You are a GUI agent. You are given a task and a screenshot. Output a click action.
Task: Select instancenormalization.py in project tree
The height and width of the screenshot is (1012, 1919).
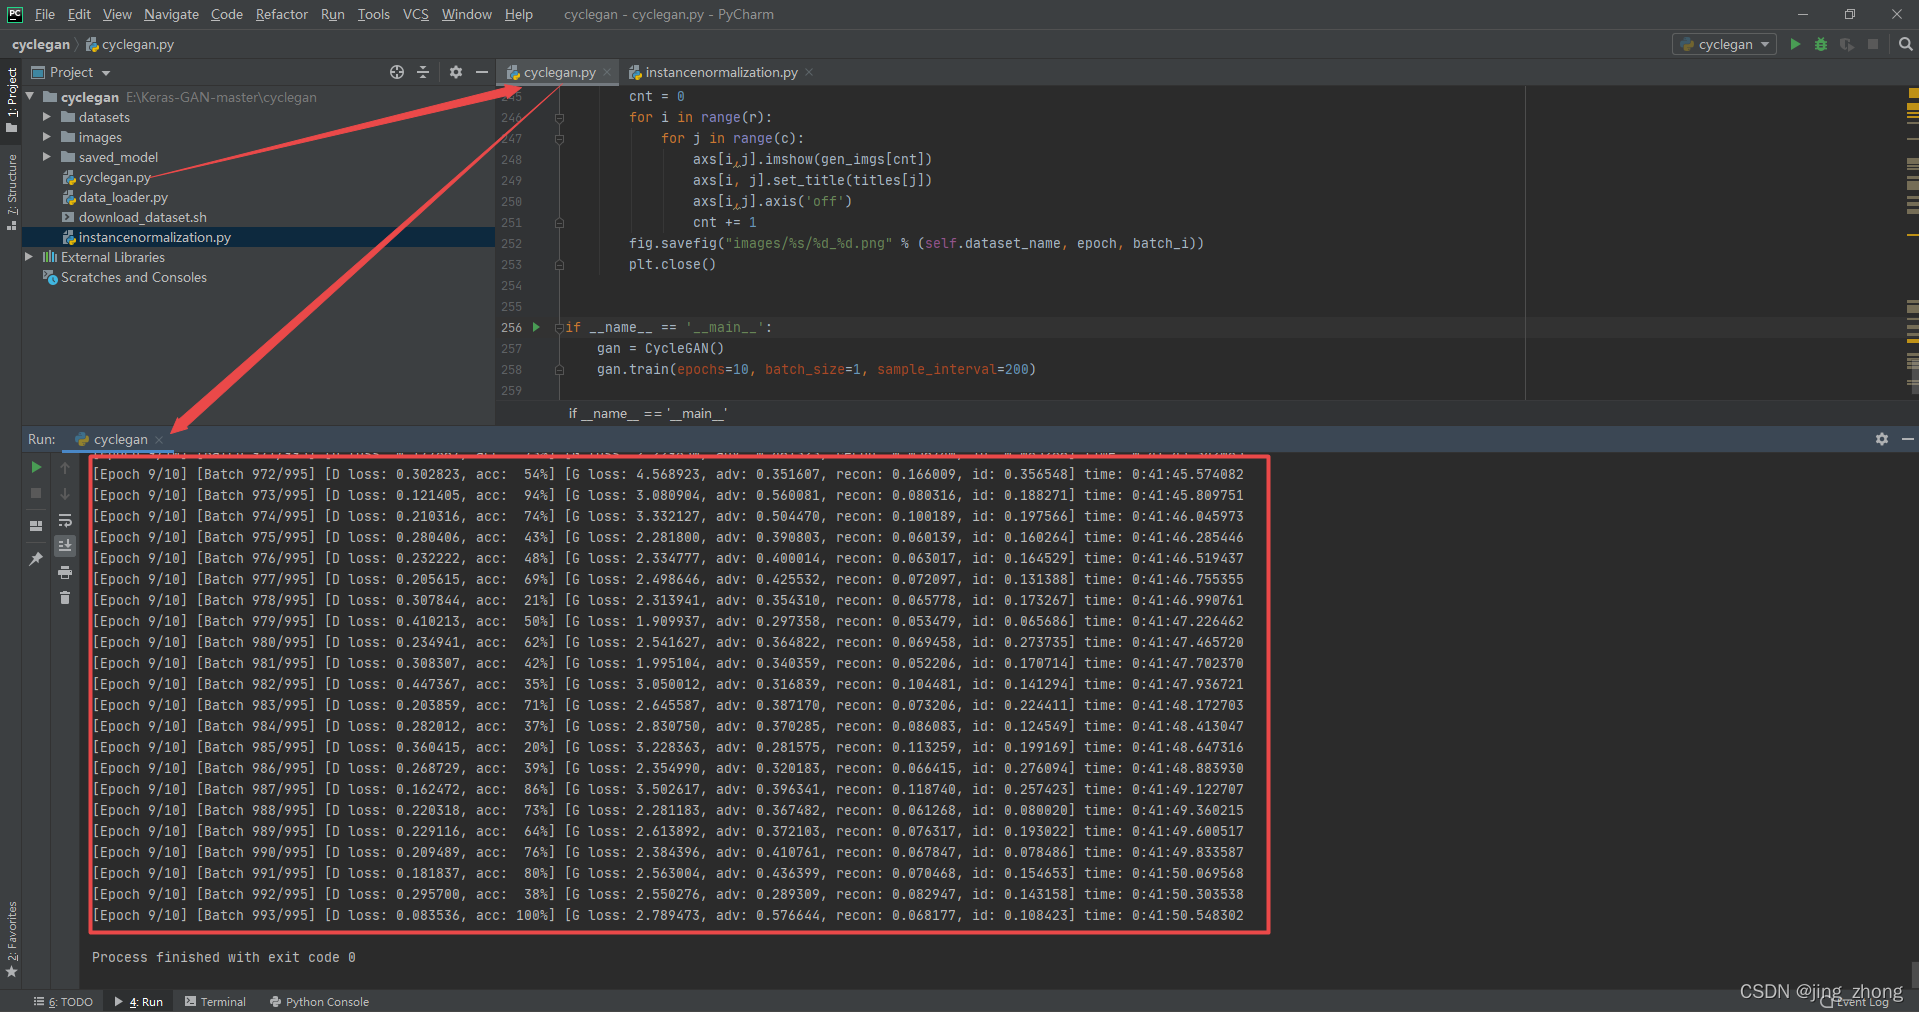click(154, 237)
